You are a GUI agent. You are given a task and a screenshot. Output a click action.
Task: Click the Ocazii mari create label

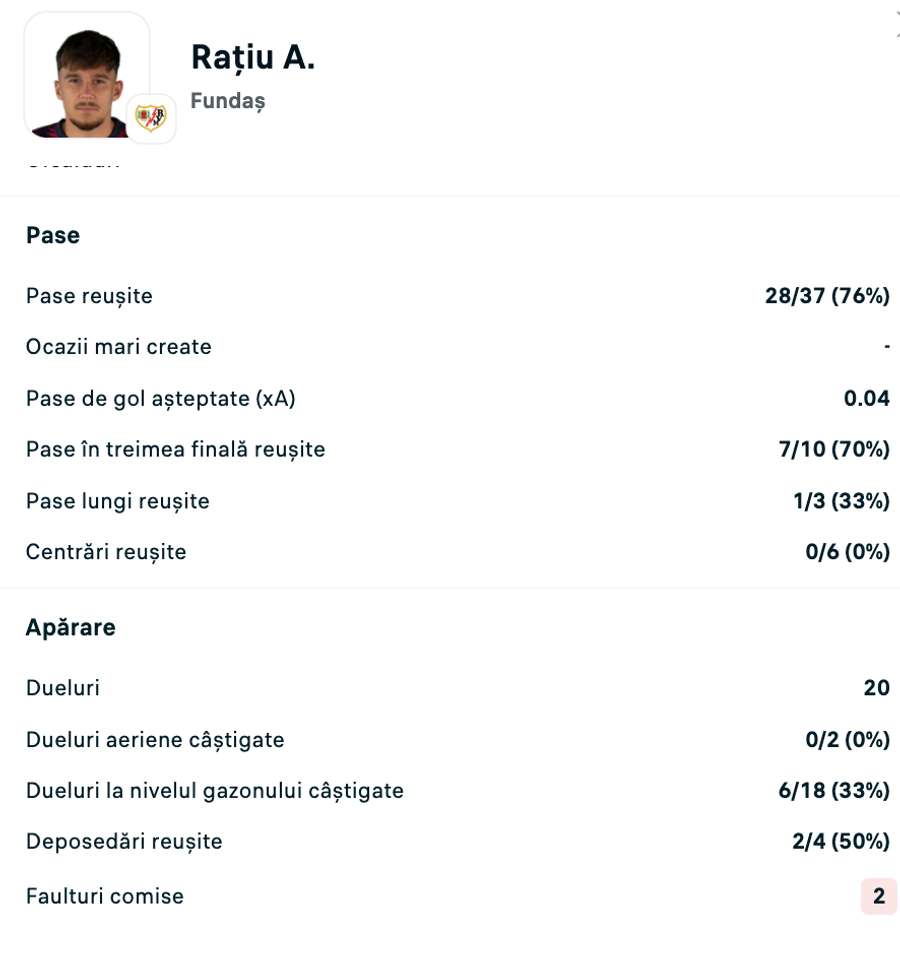pyautogui.click(x=119, y=347)
